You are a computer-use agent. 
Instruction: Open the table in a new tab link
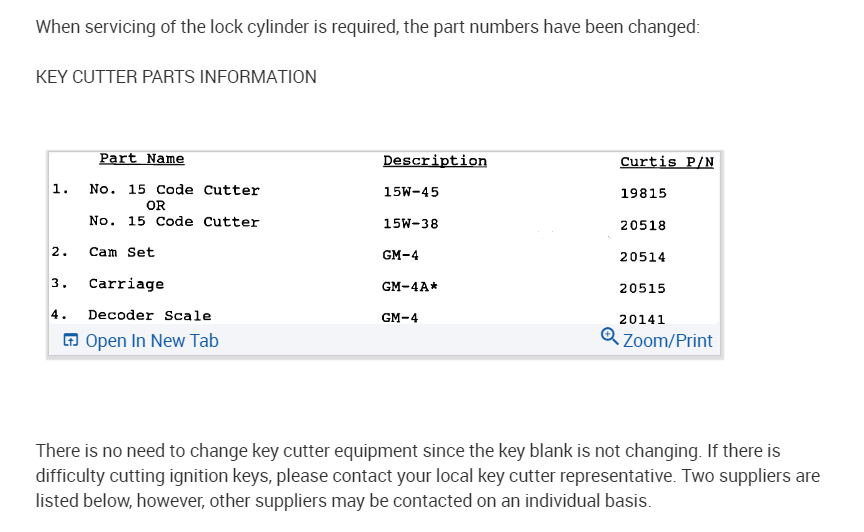point(151,341)
